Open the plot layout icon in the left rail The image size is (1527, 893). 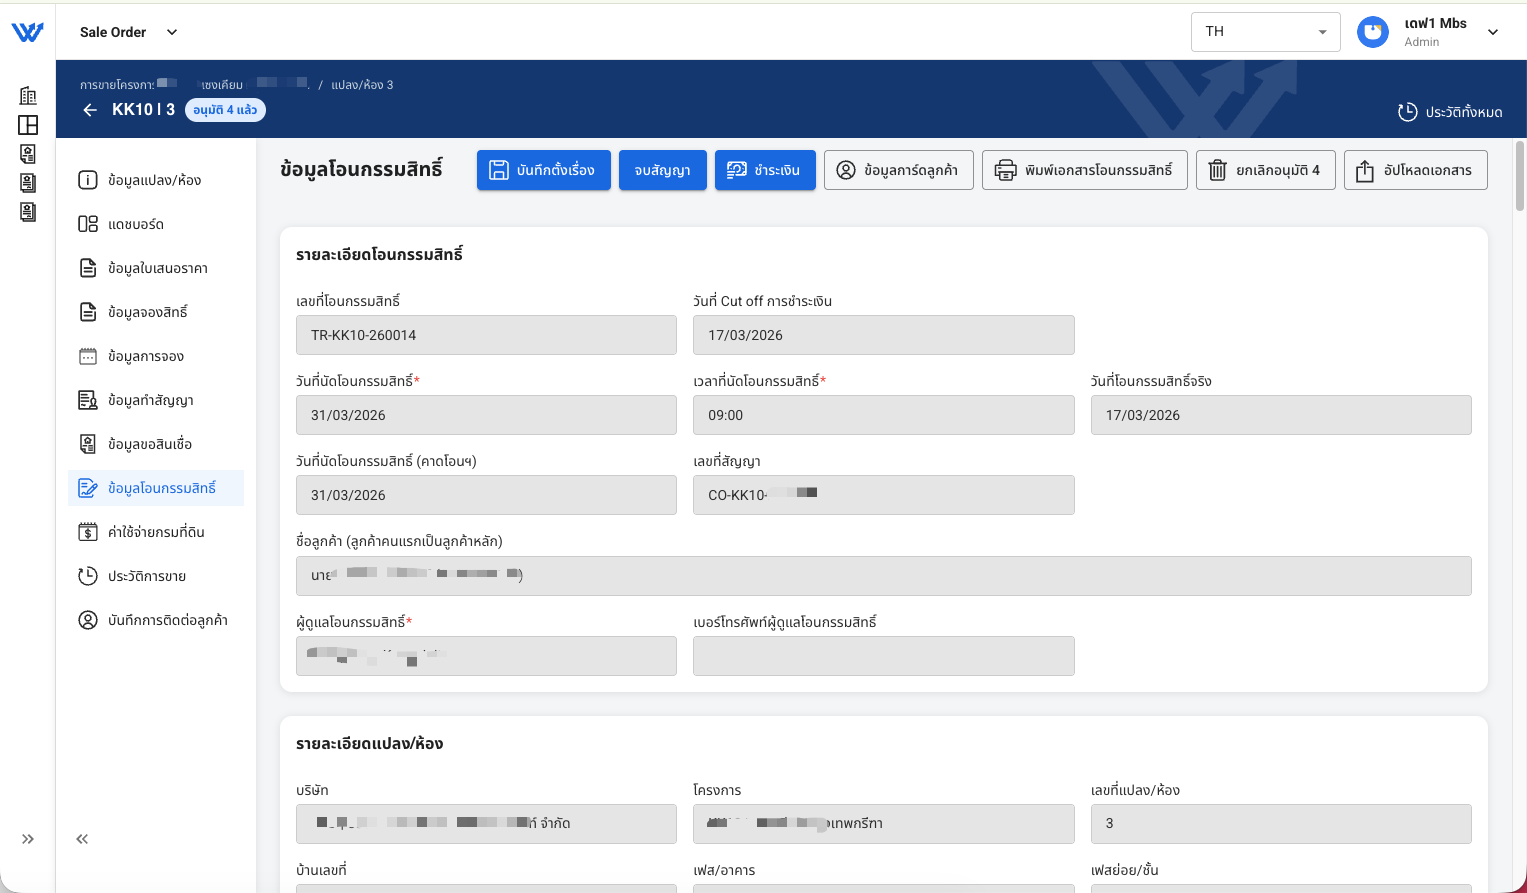point(27,125)
